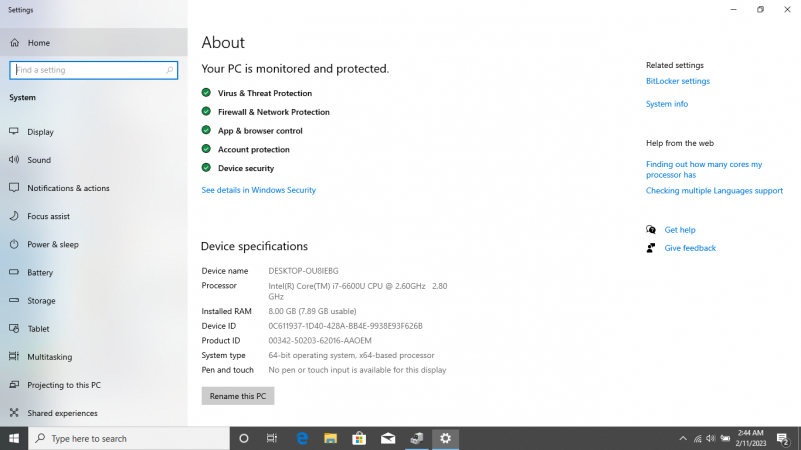The width and height of the screenshot is (801, 450).
Task: Select Multitasking menu item
Action: pos(93,357)
